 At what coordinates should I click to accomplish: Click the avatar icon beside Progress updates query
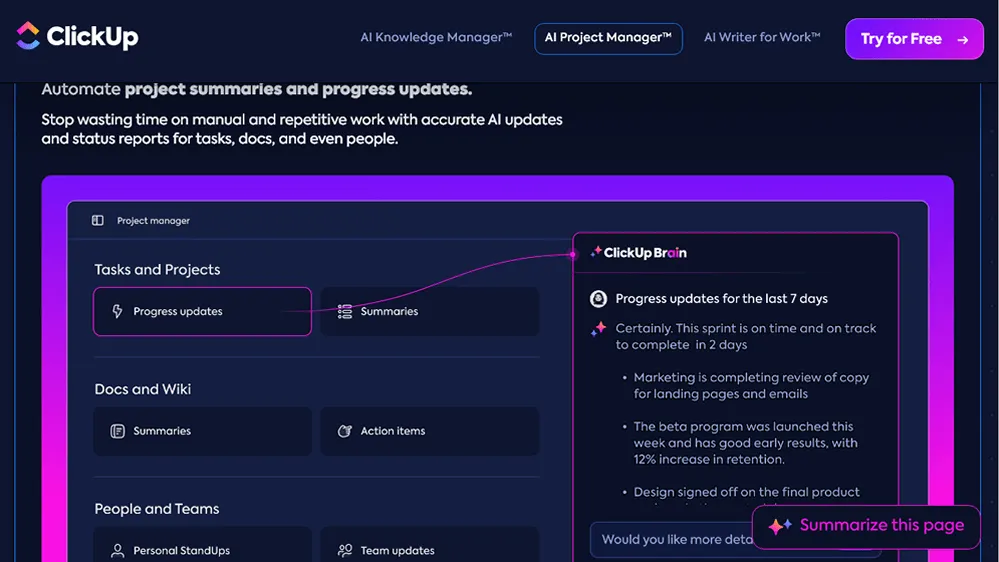(x=598, y=298)
